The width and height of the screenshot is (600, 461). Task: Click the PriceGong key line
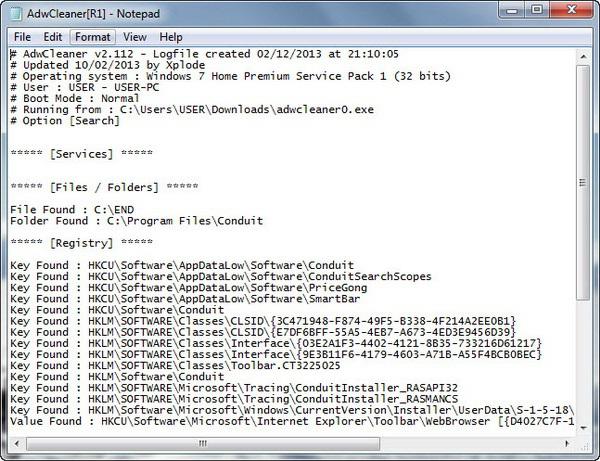coord(189,287)
